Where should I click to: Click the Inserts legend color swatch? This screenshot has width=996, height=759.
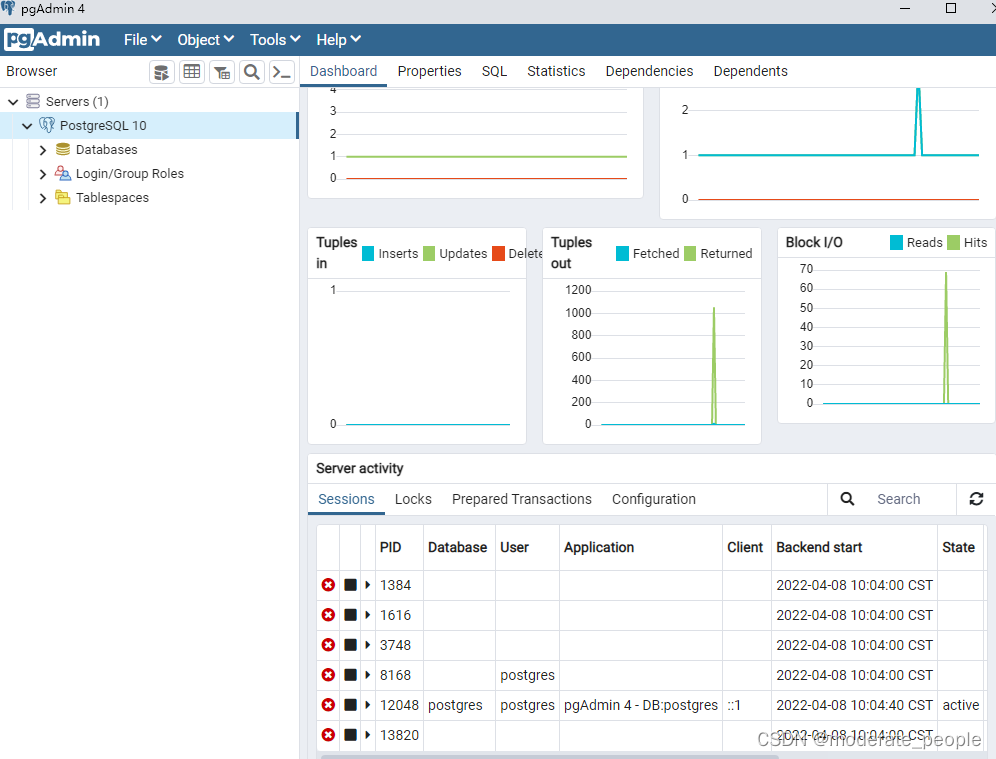pos(368,253)
